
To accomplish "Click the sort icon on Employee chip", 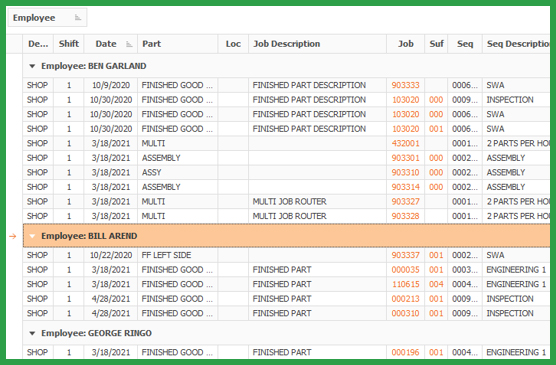I will coord(78,18).
